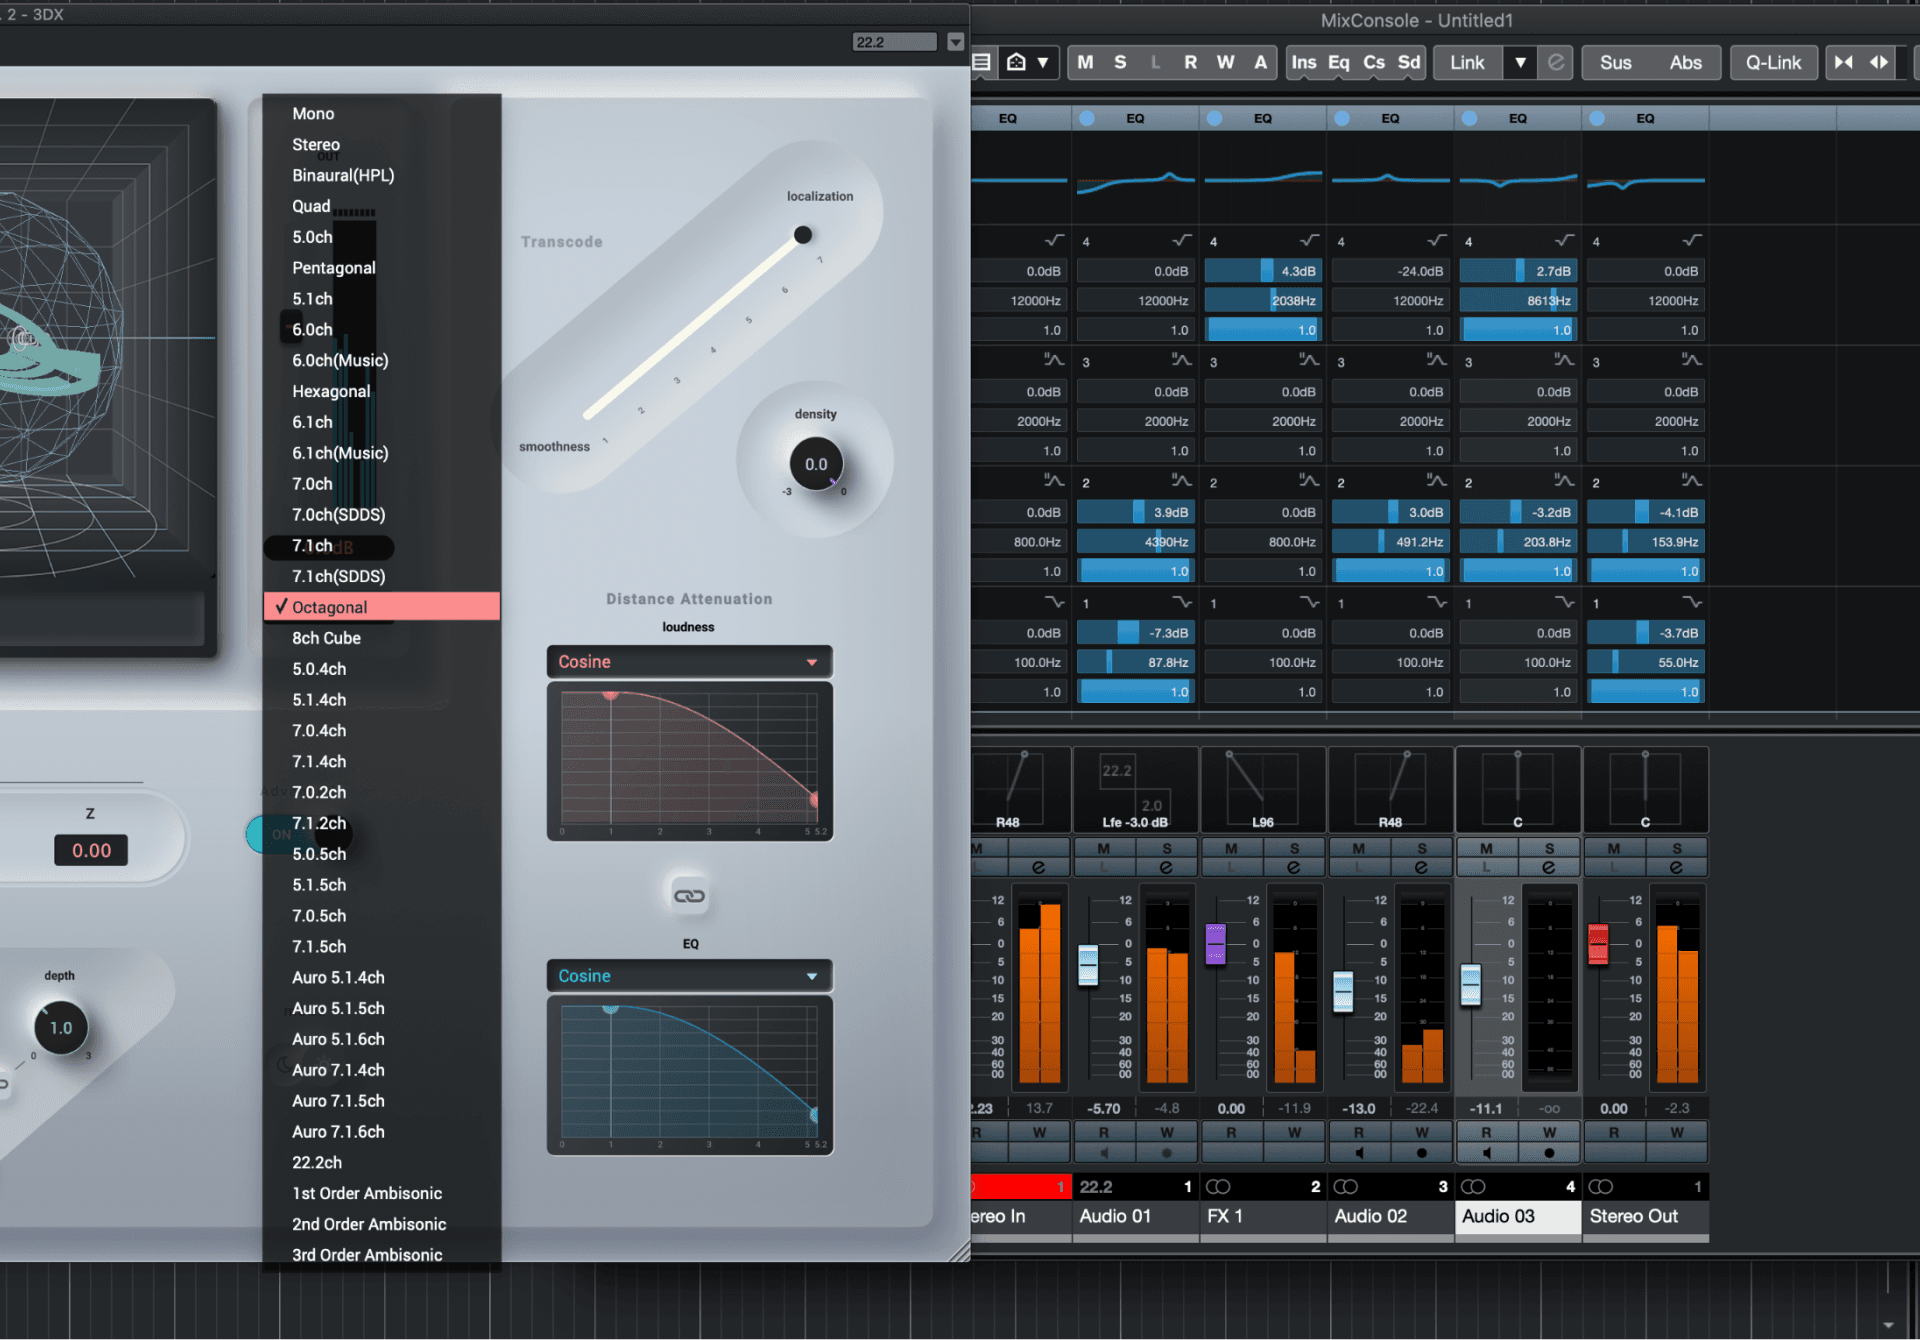This screenshot has height=1340, width=1920.
Task: Show the Ins inserts rack
Action: tap(1304, 62)
